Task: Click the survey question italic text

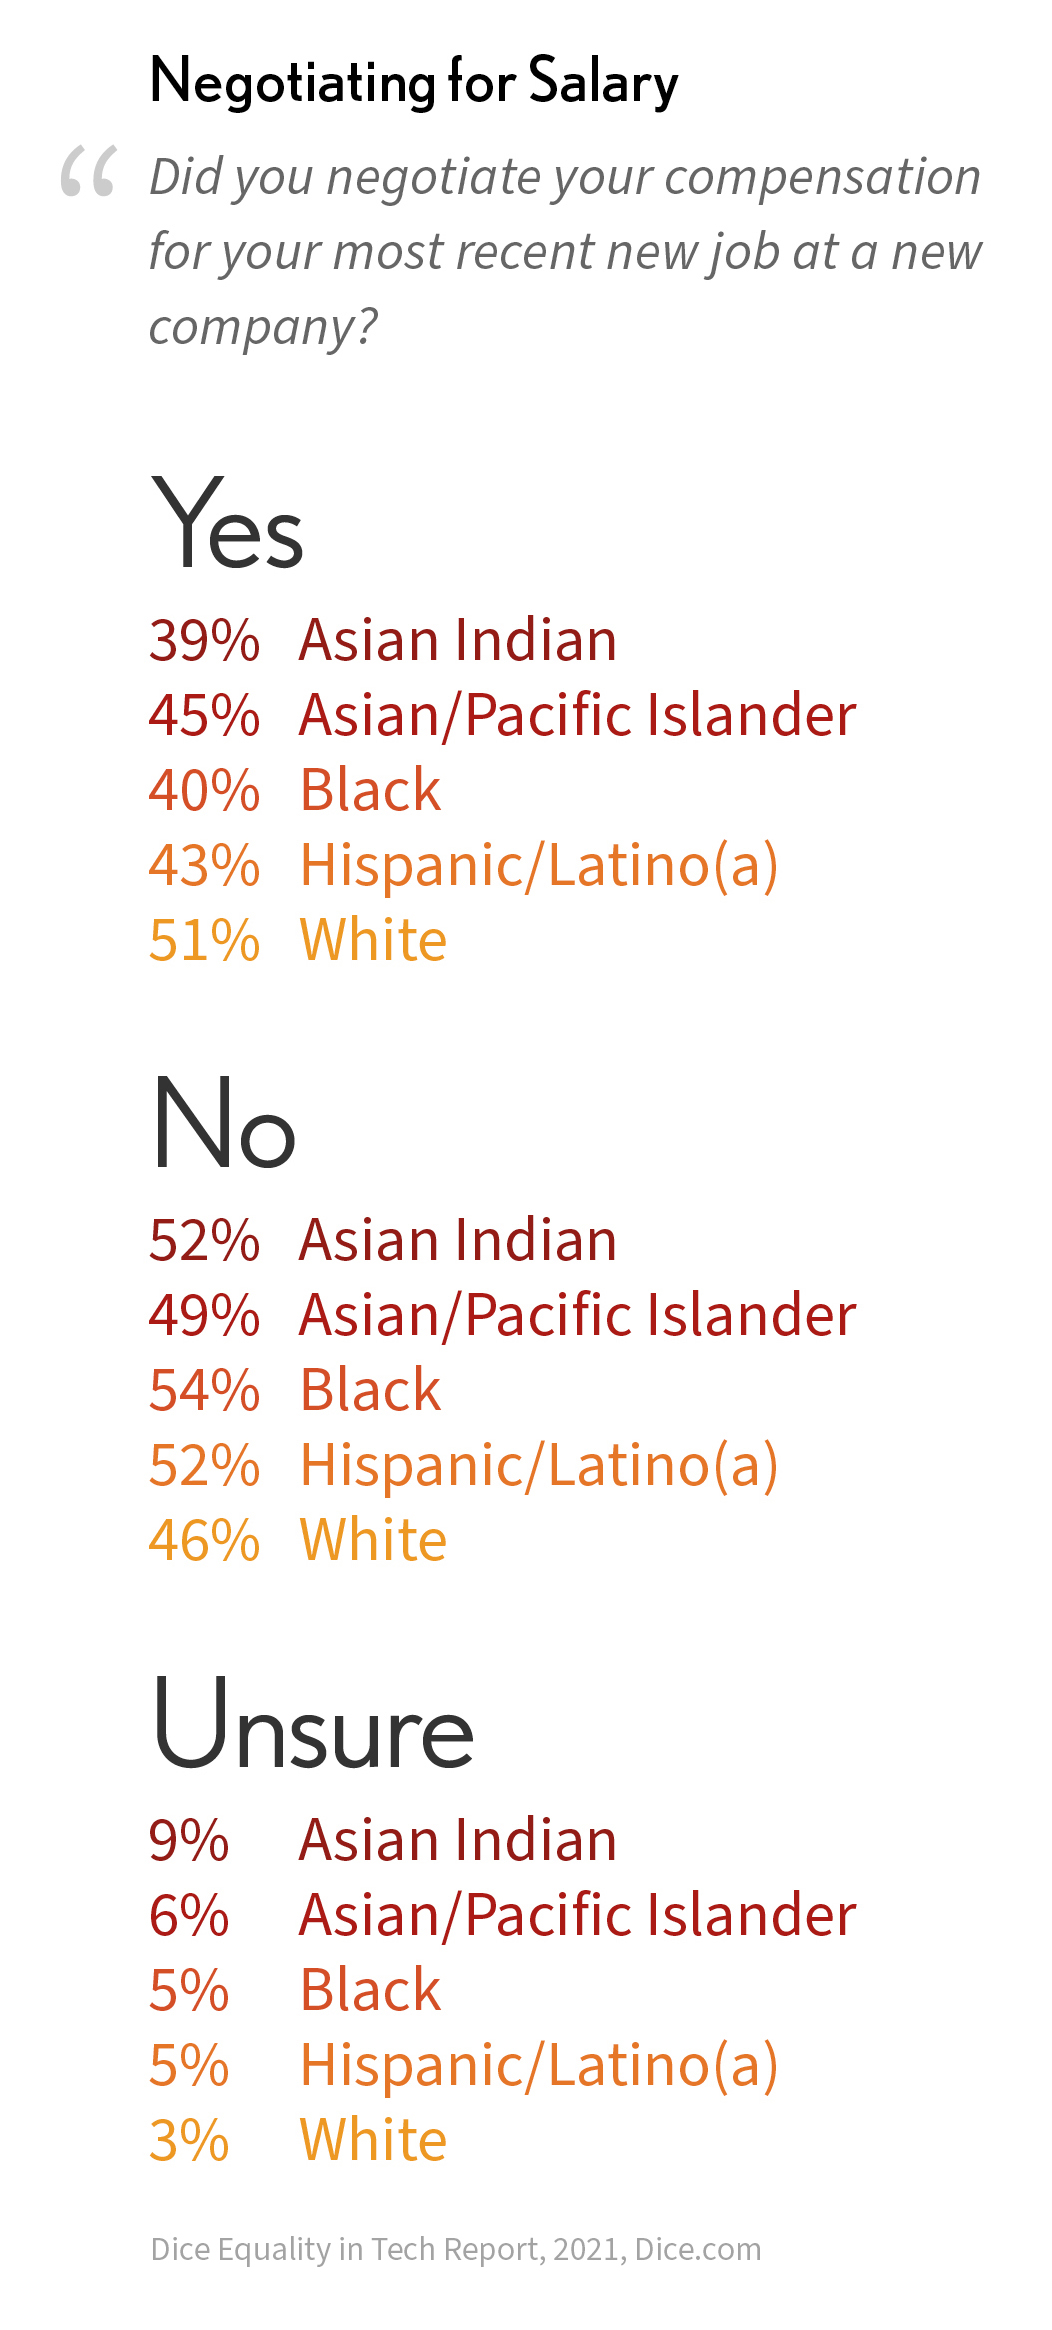Action: point(566,252)
